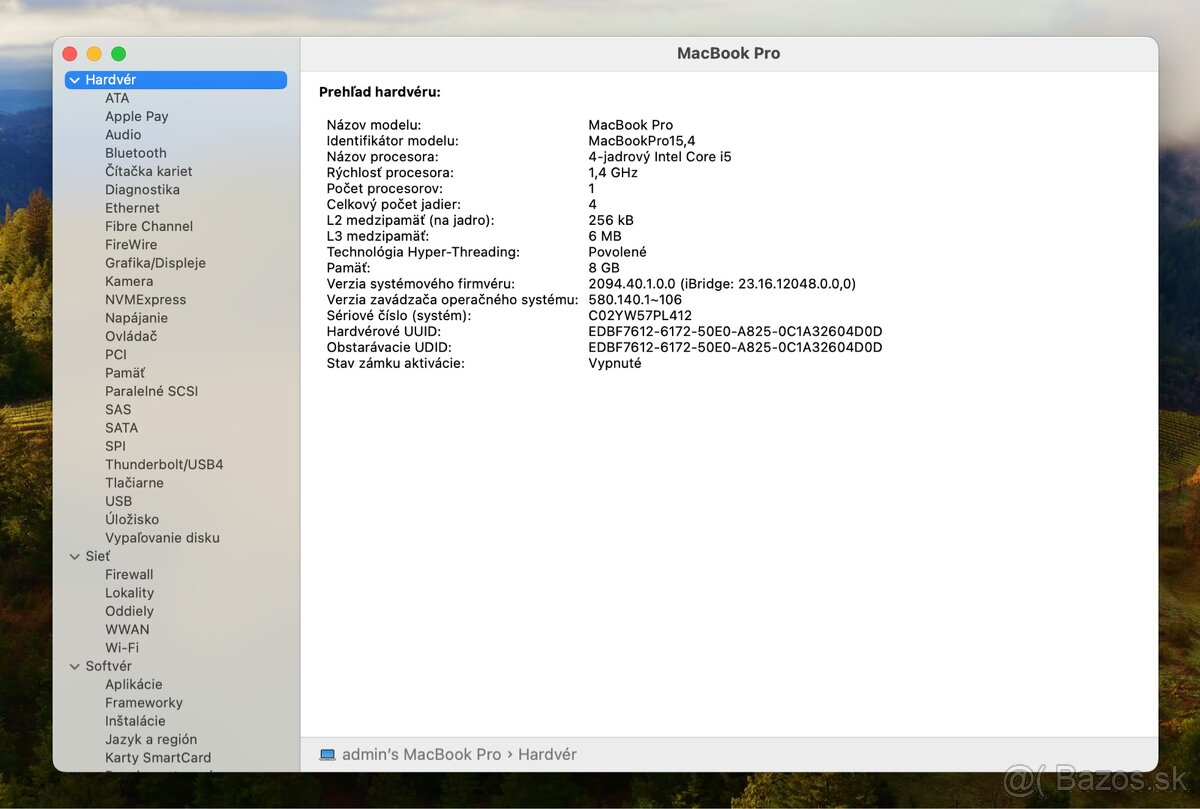This screenshot has height=809, width=1200.
Task: Select Audio in the sidebar
Action: tap(123, 135)
